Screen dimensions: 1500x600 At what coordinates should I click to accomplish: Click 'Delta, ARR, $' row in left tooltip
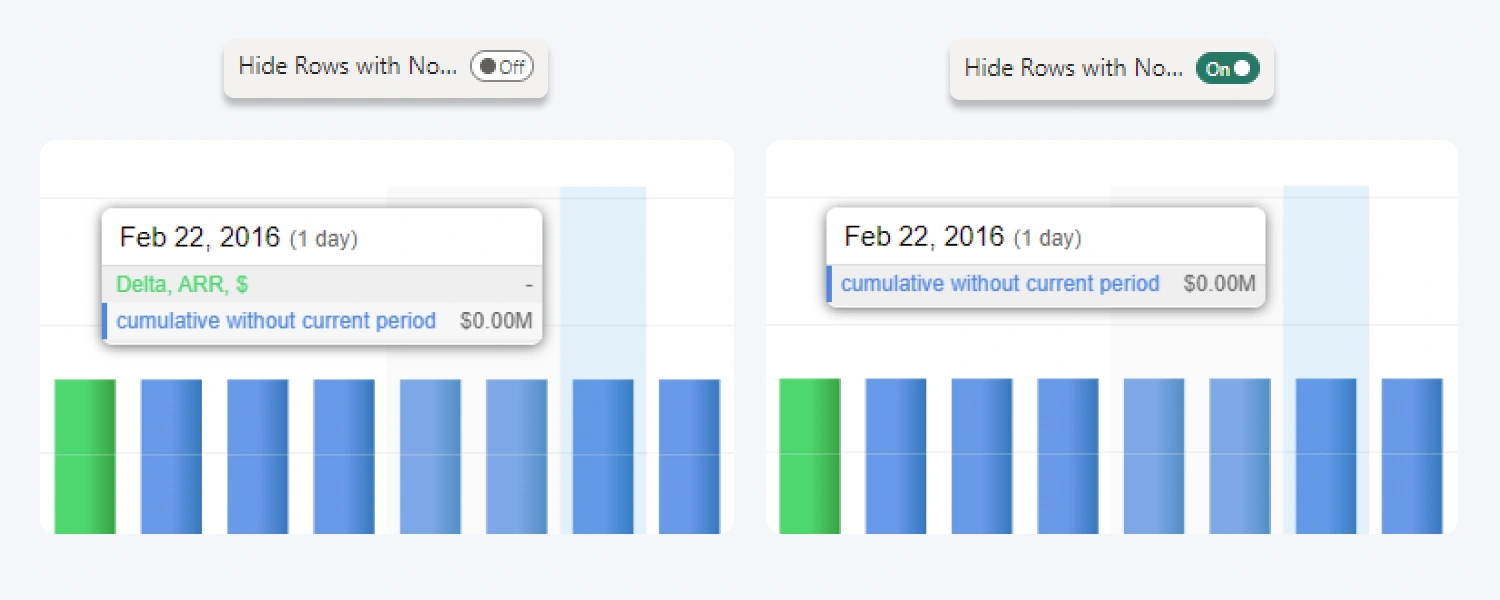pyautogui.click(x=322, y=285)
